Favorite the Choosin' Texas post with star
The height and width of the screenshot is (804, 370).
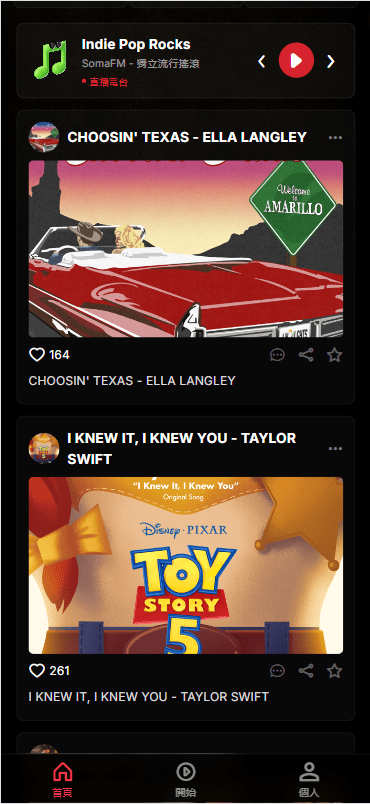335,355
